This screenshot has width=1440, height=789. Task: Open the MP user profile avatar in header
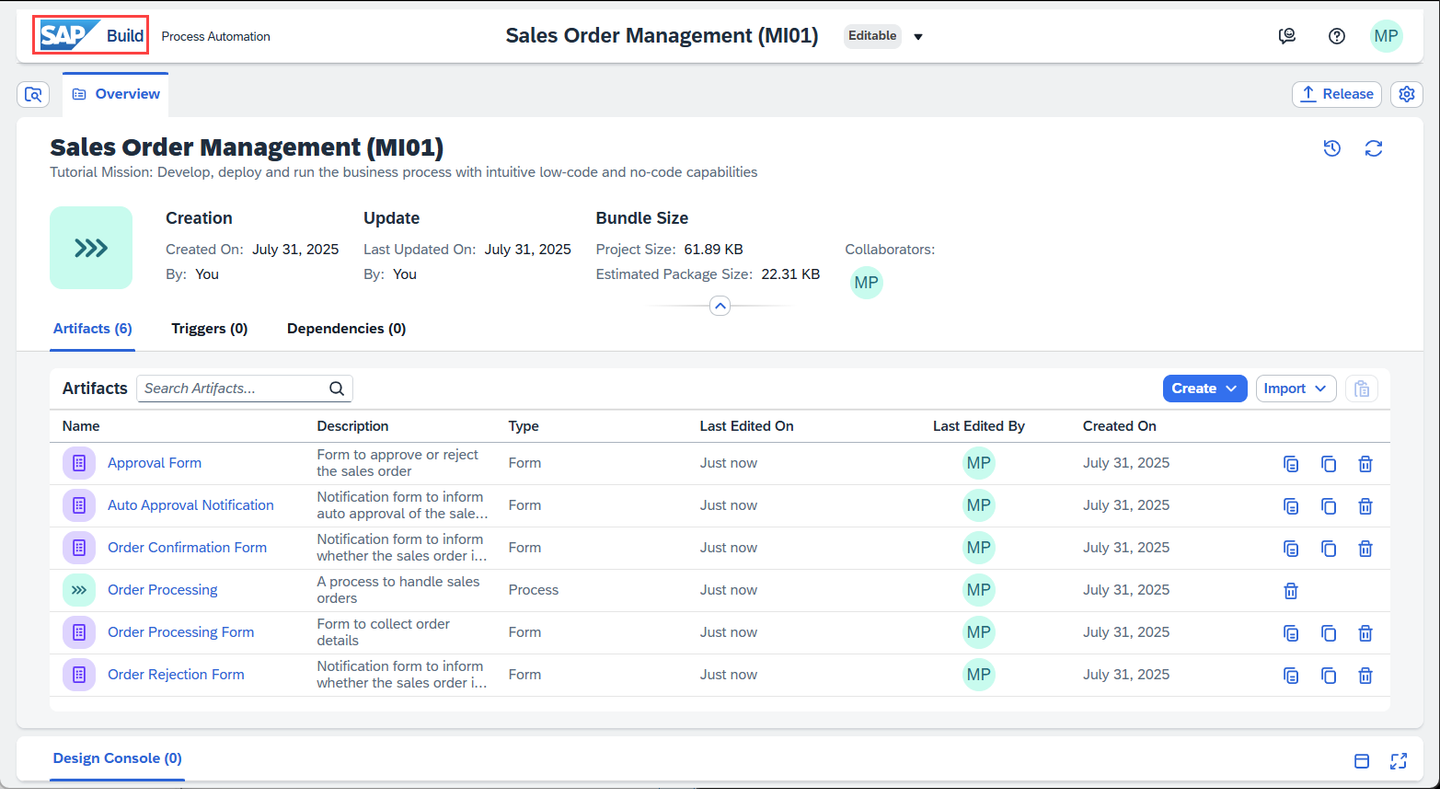click(x=1386, y=36)
